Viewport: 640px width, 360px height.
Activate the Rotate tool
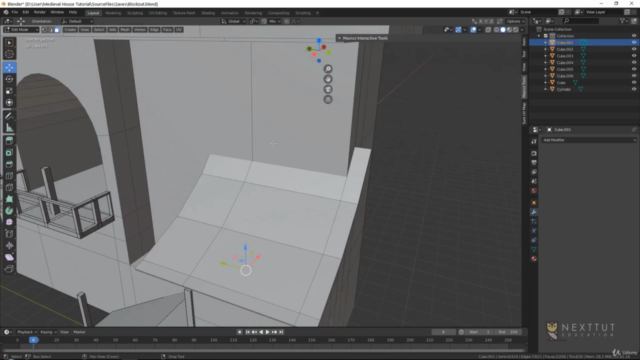(x=9, y=79)
